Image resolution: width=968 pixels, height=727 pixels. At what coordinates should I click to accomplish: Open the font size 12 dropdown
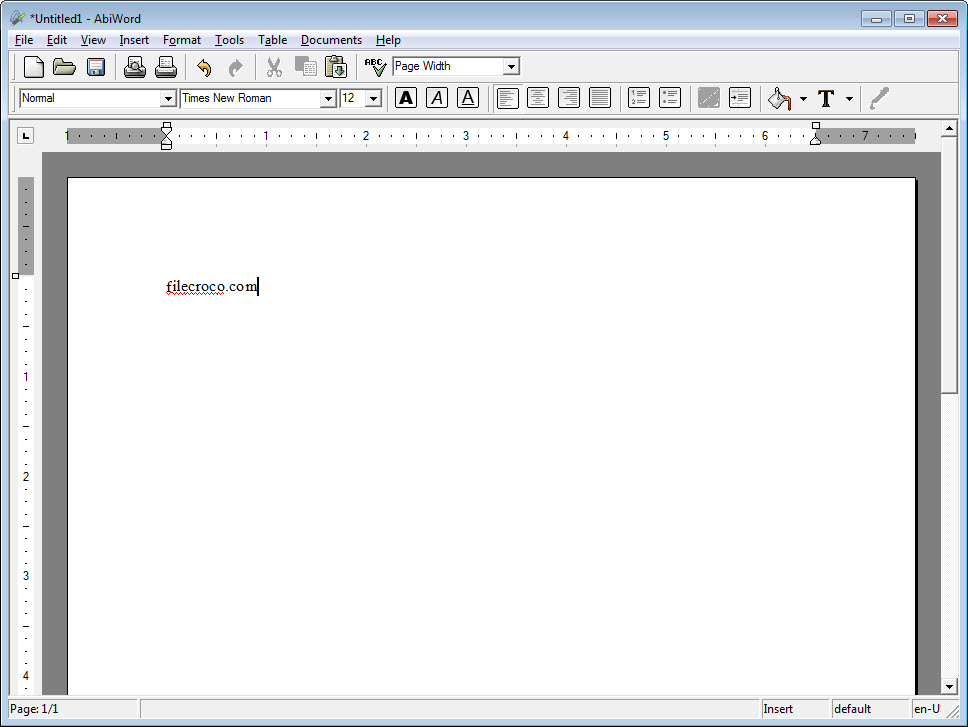(373, 98)
